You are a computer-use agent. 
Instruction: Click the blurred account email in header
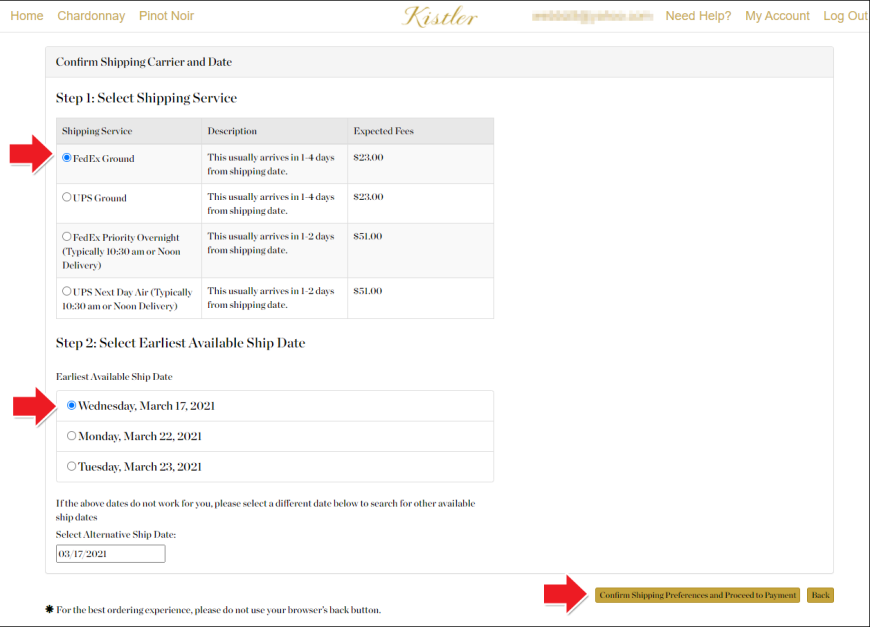[591, 16]
